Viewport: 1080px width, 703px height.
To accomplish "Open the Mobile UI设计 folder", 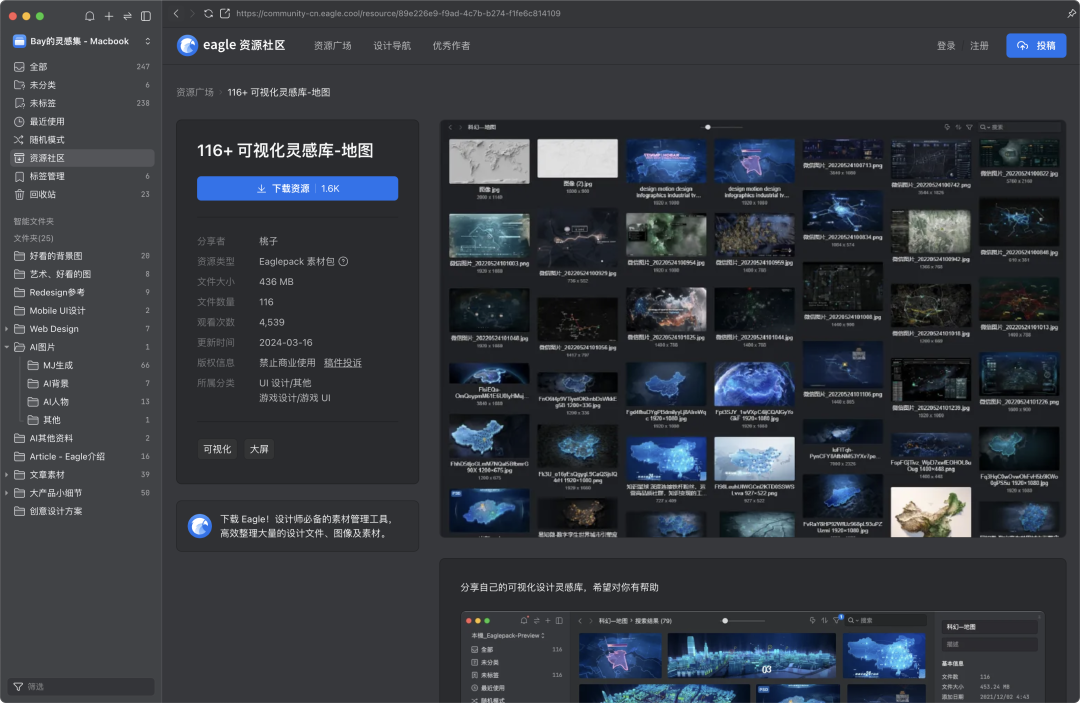I will [82, 311].
